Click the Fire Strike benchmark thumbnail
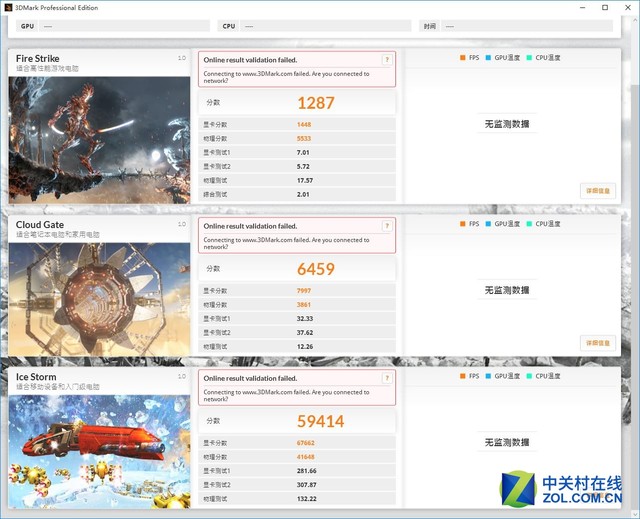 (x=99, y=140)
